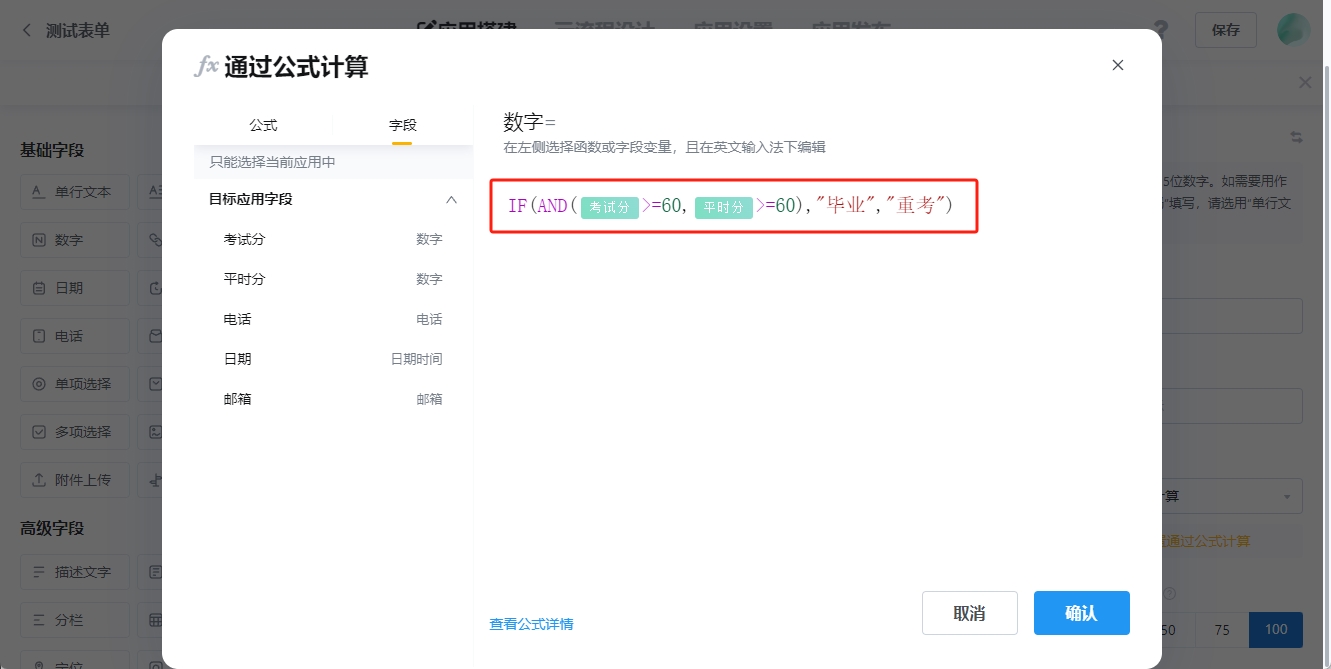The width and height of the screenshot is (1331, 669).
Task: Go back using the arrow beside 测试表单
Action: click(x=27, y=31)
